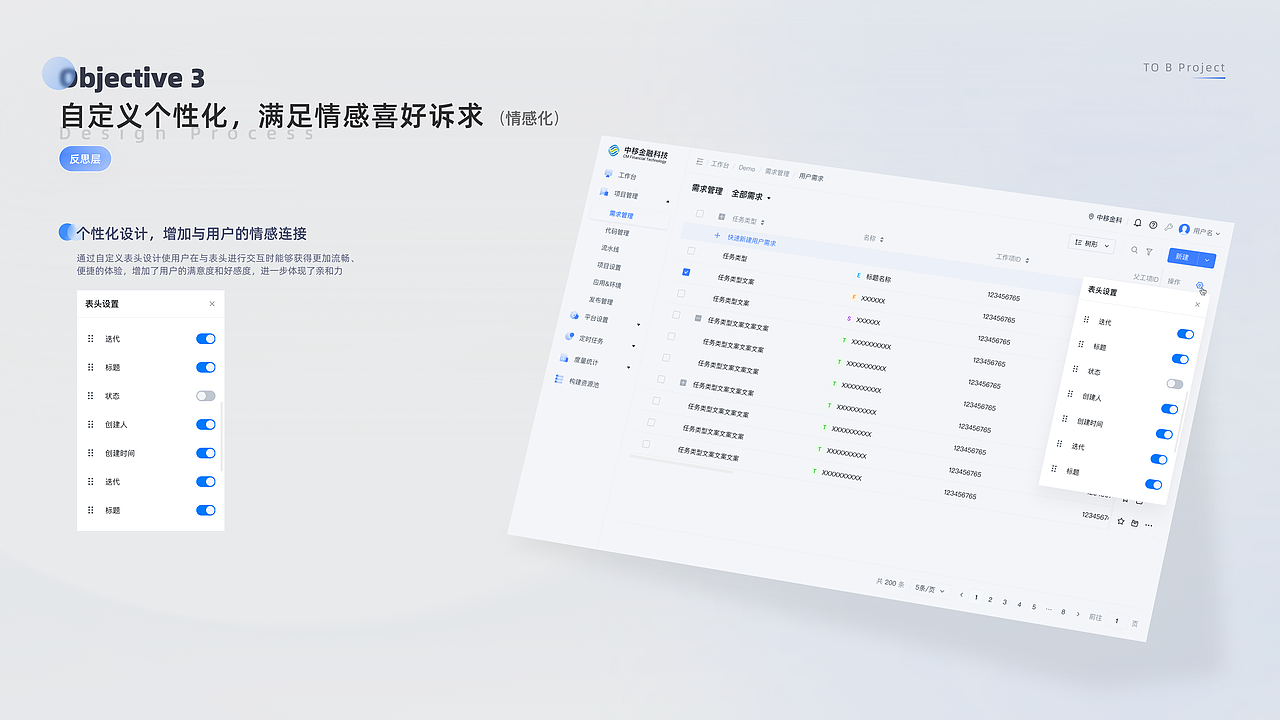Screen dimensions: 1280x720
Task: Tick checkbox of the row tagged F XXXXXX
Action: point(681,293)
